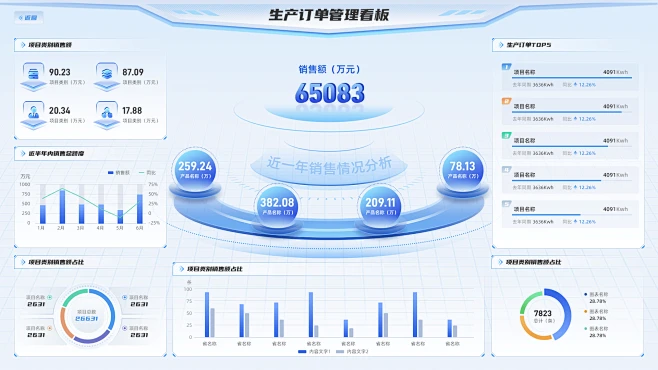This screenshot has width=658, height=370.
Task: Click the orange segment of the 26631 donut chart
Action: [65, 323]
